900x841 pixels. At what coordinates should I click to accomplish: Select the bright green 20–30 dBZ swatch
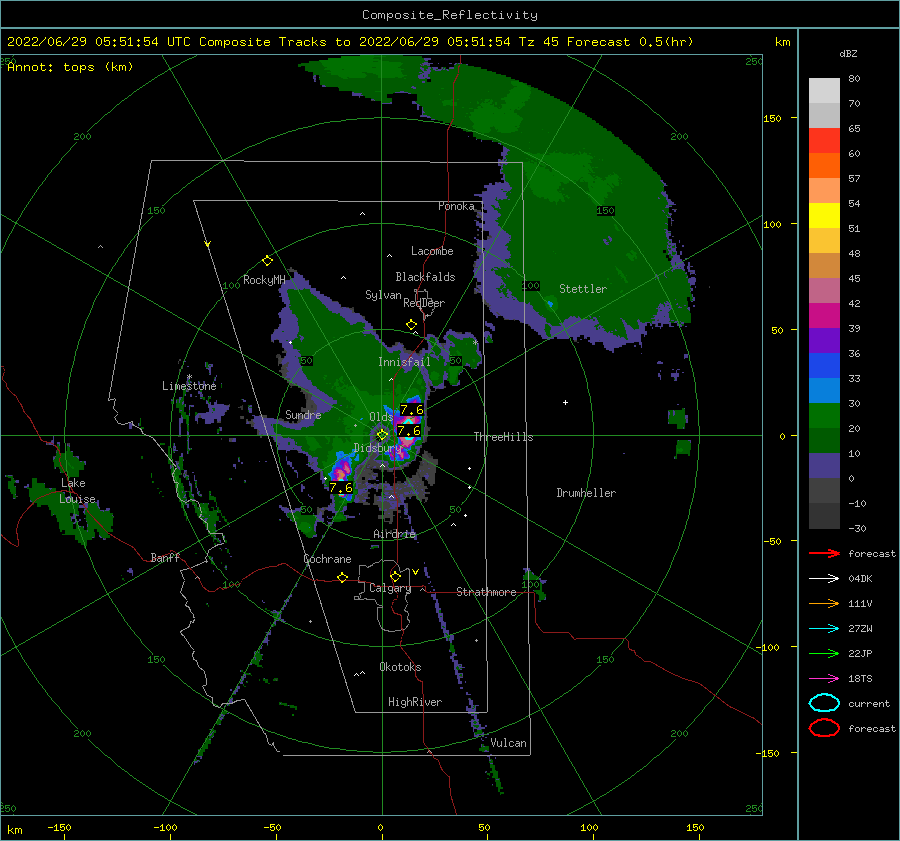[x=824, y=416]
